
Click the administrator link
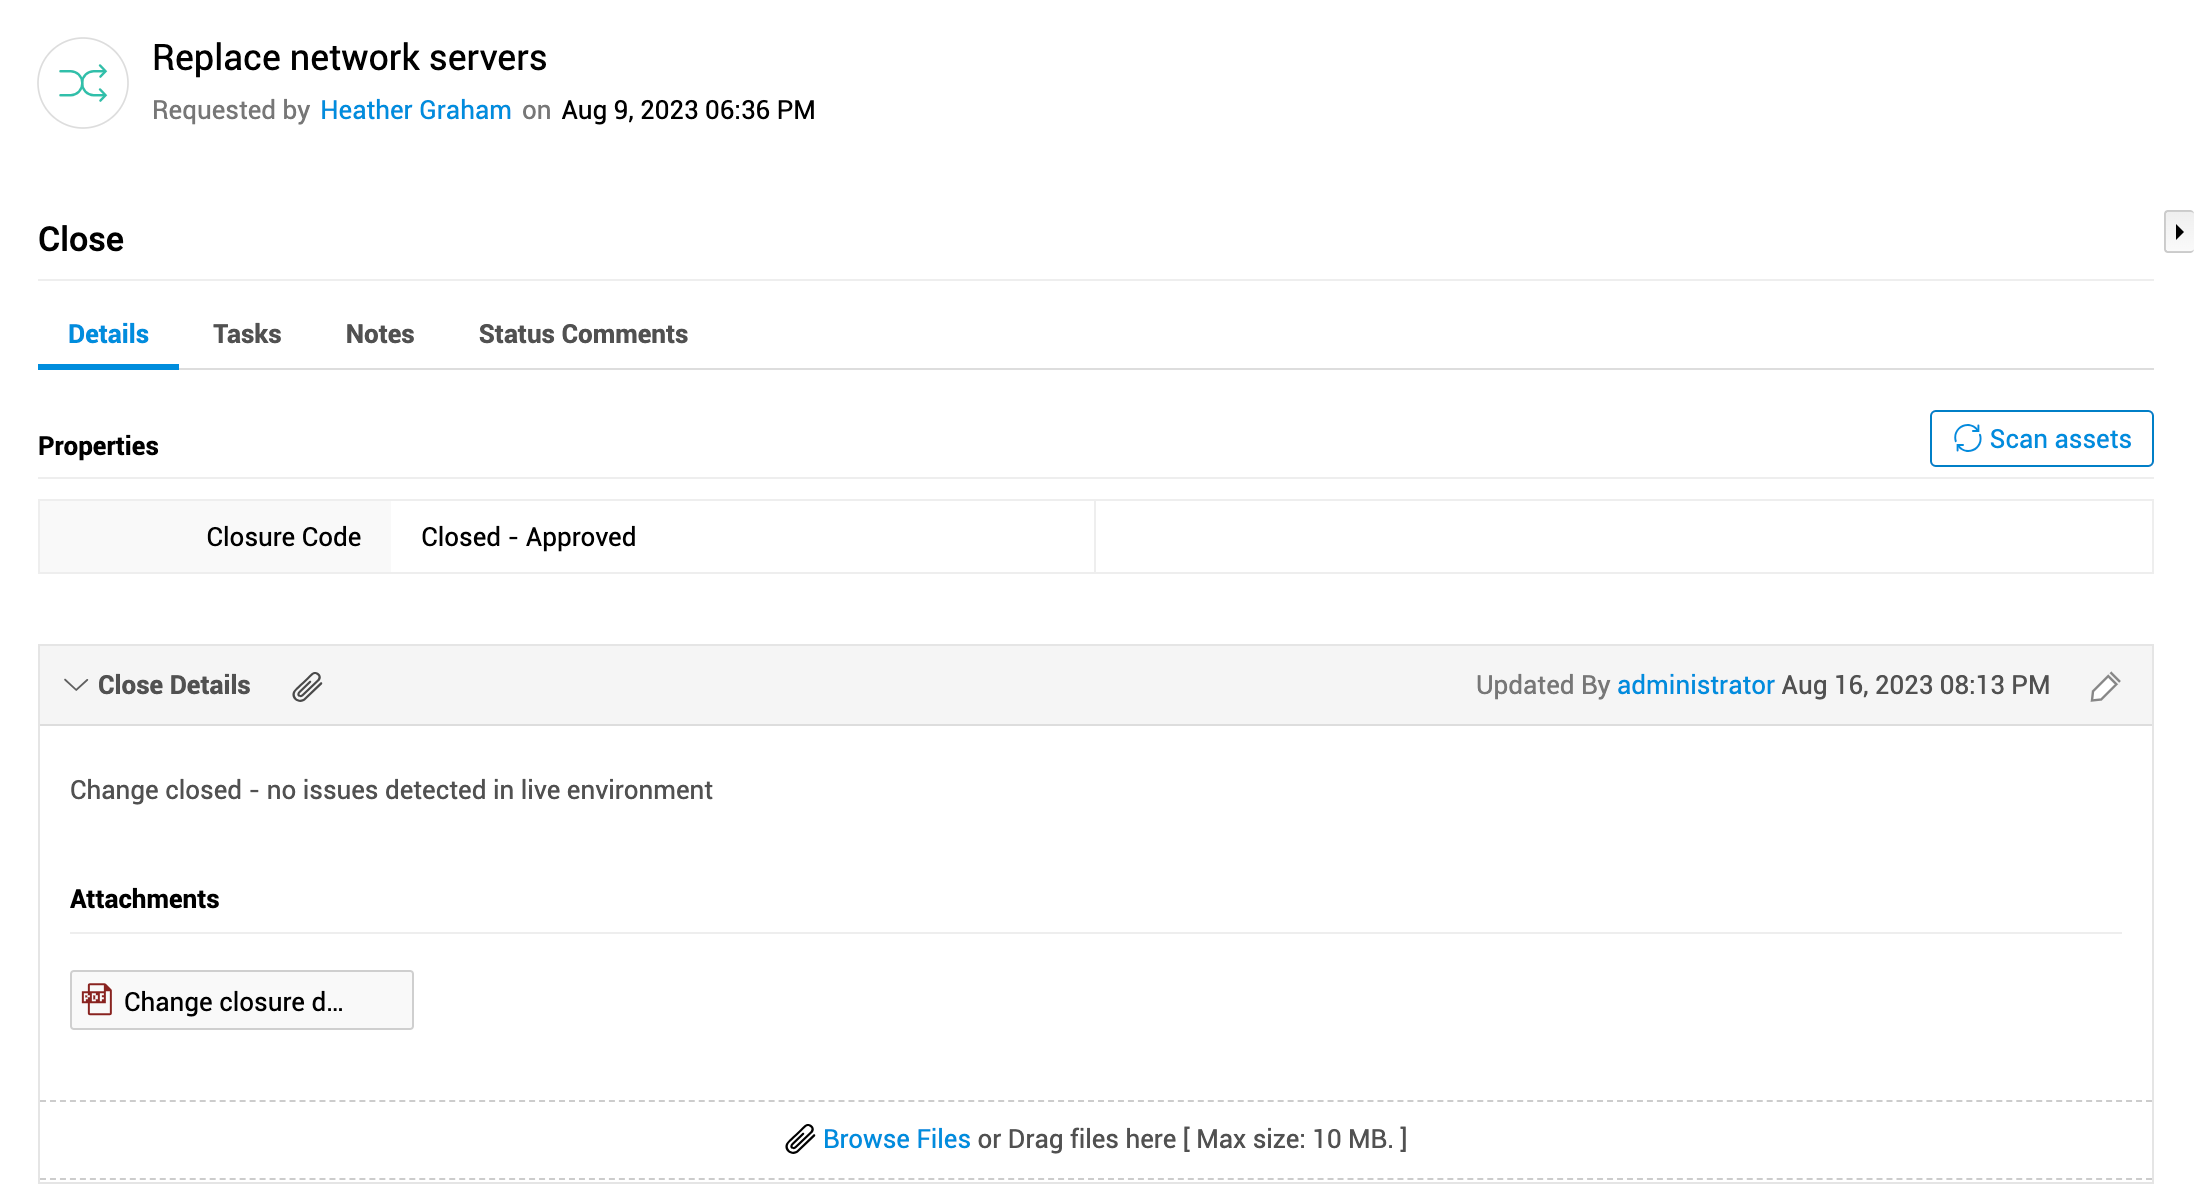(1695, 685)
